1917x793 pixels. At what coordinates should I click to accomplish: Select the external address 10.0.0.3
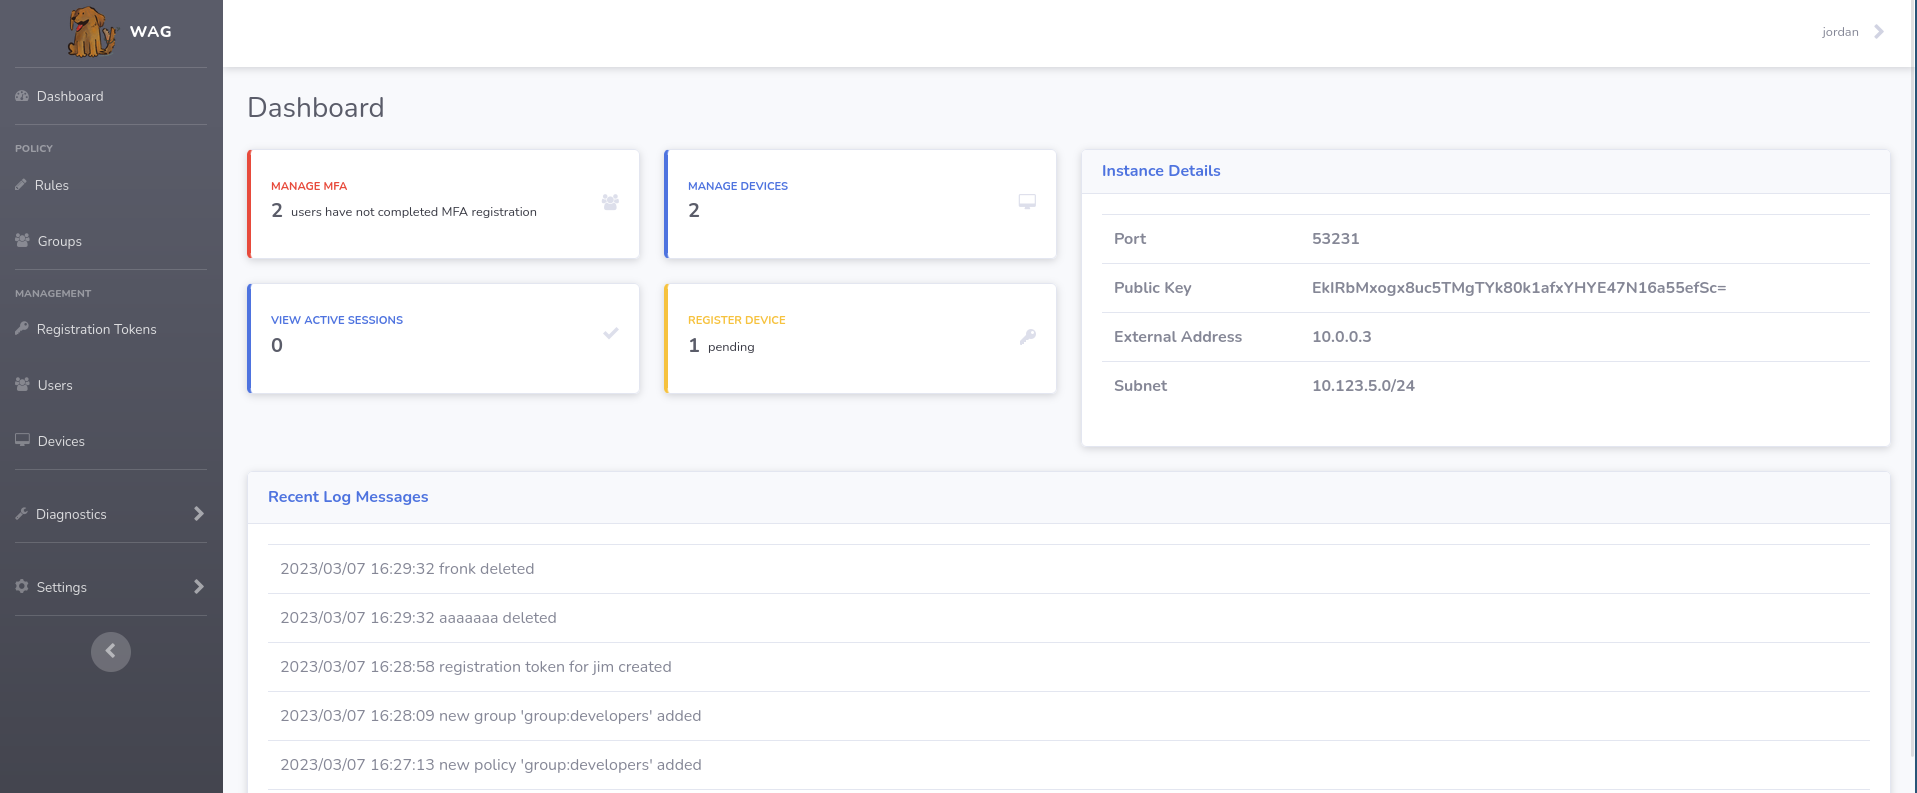point(1342,337)
